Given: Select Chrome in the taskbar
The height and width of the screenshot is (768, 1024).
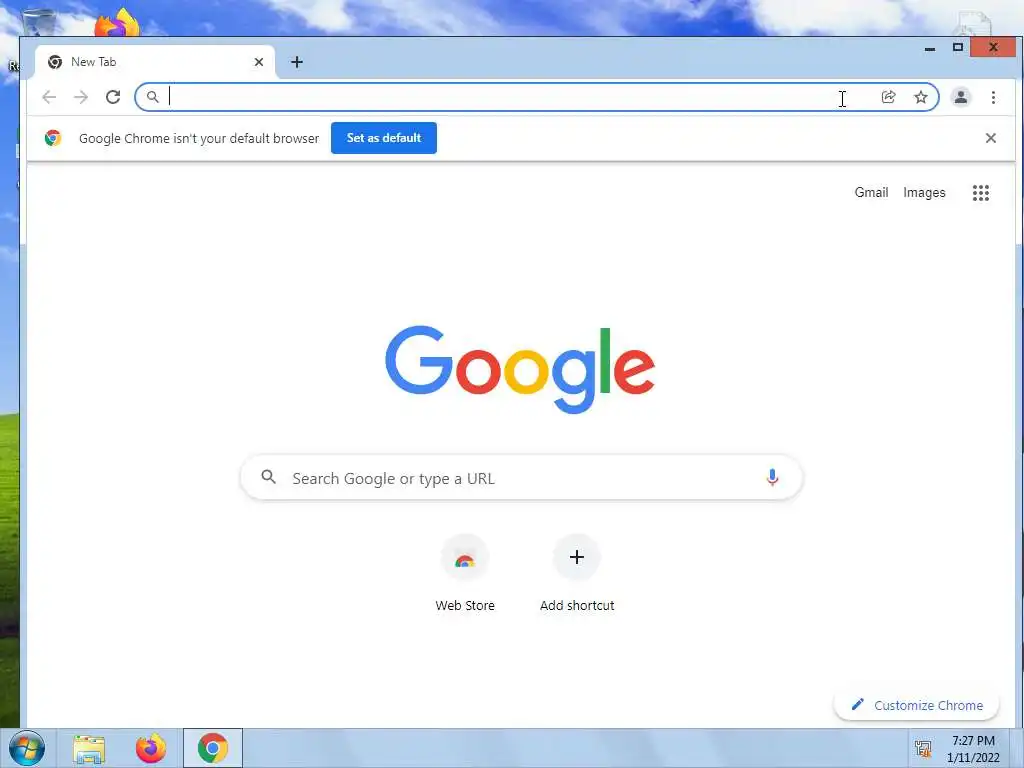Looking at the screenshot, I should point(213,748).
